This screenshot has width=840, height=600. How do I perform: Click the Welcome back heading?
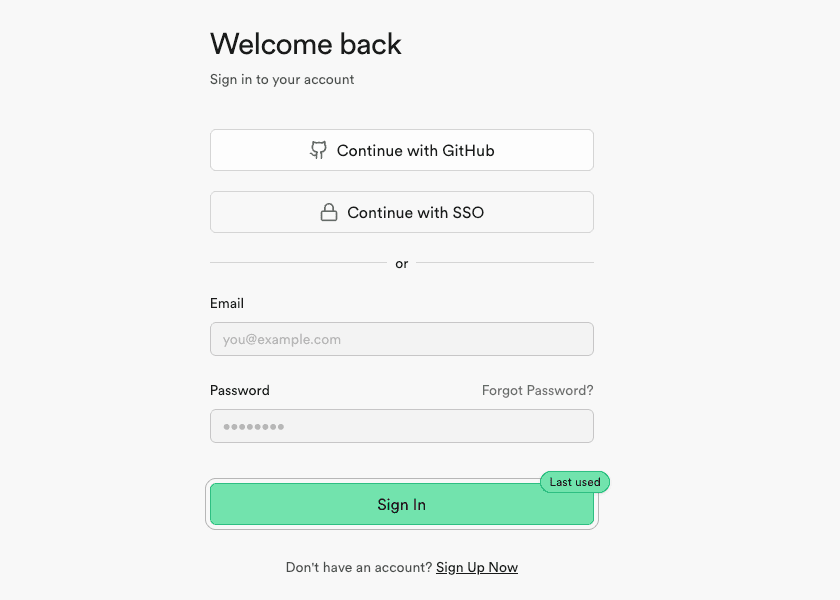point(306,44)
